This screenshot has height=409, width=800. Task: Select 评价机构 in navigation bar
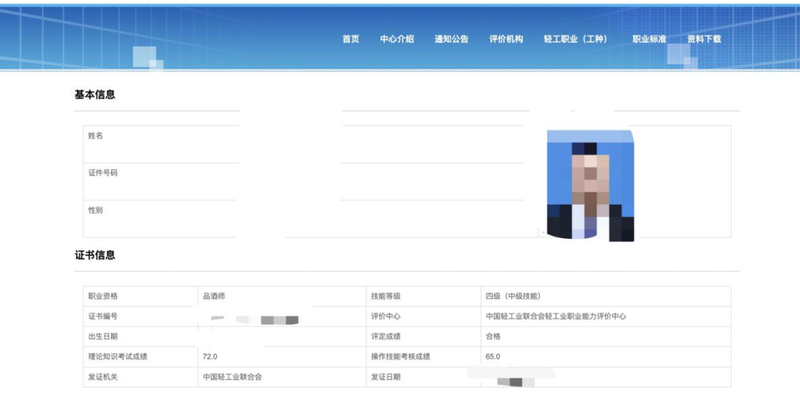pyautogui.click(x=506, y=39)
